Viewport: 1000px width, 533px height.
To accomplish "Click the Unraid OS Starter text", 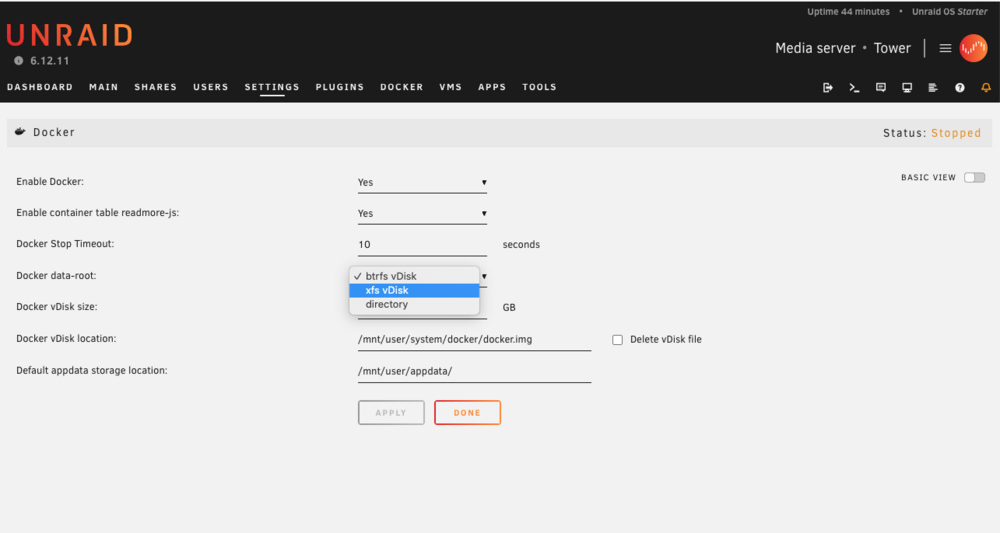I will (950, 11).
